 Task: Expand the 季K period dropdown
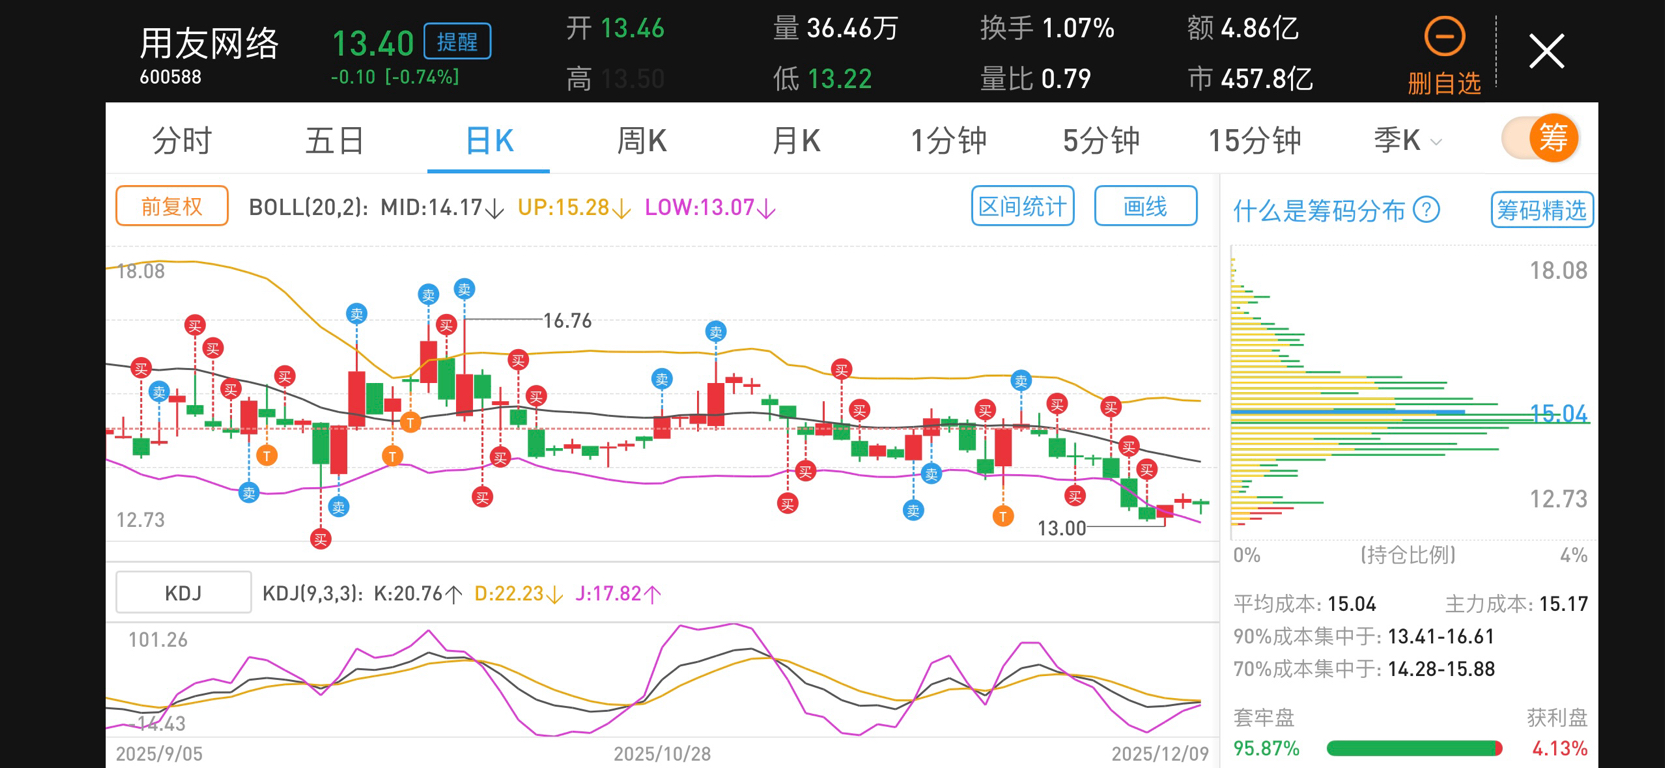pyautogui.click(x=1408, y=141)
